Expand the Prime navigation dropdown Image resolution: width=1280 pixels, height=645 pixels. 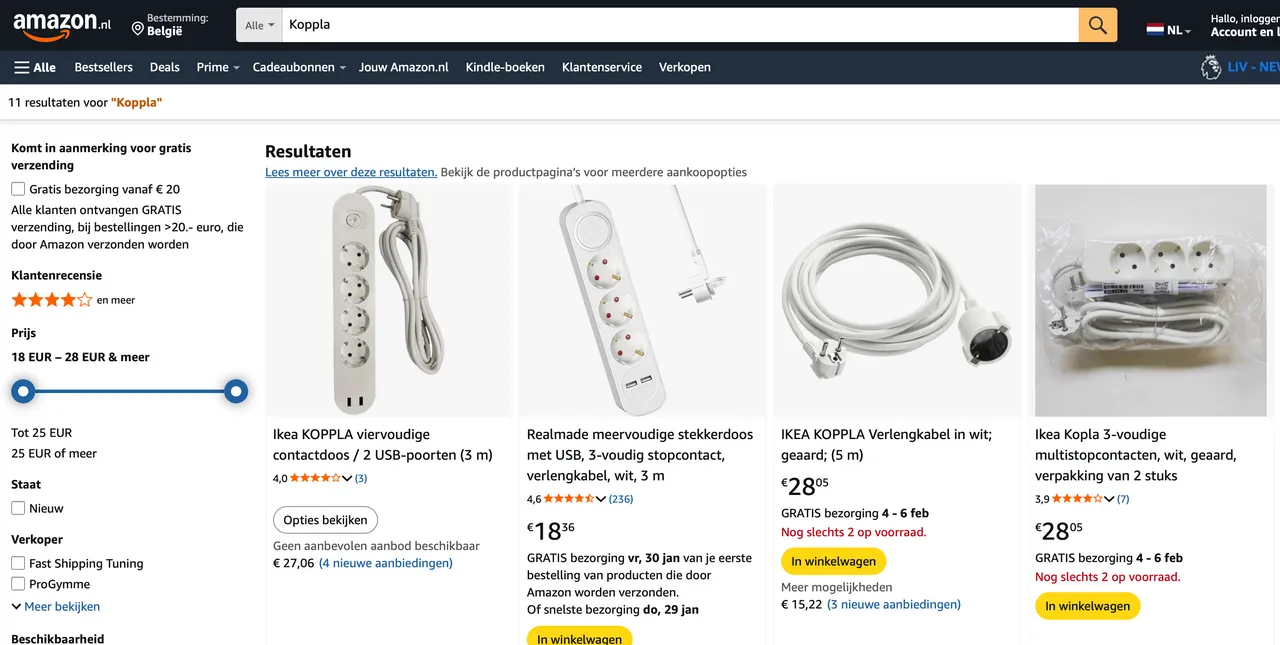218,67
